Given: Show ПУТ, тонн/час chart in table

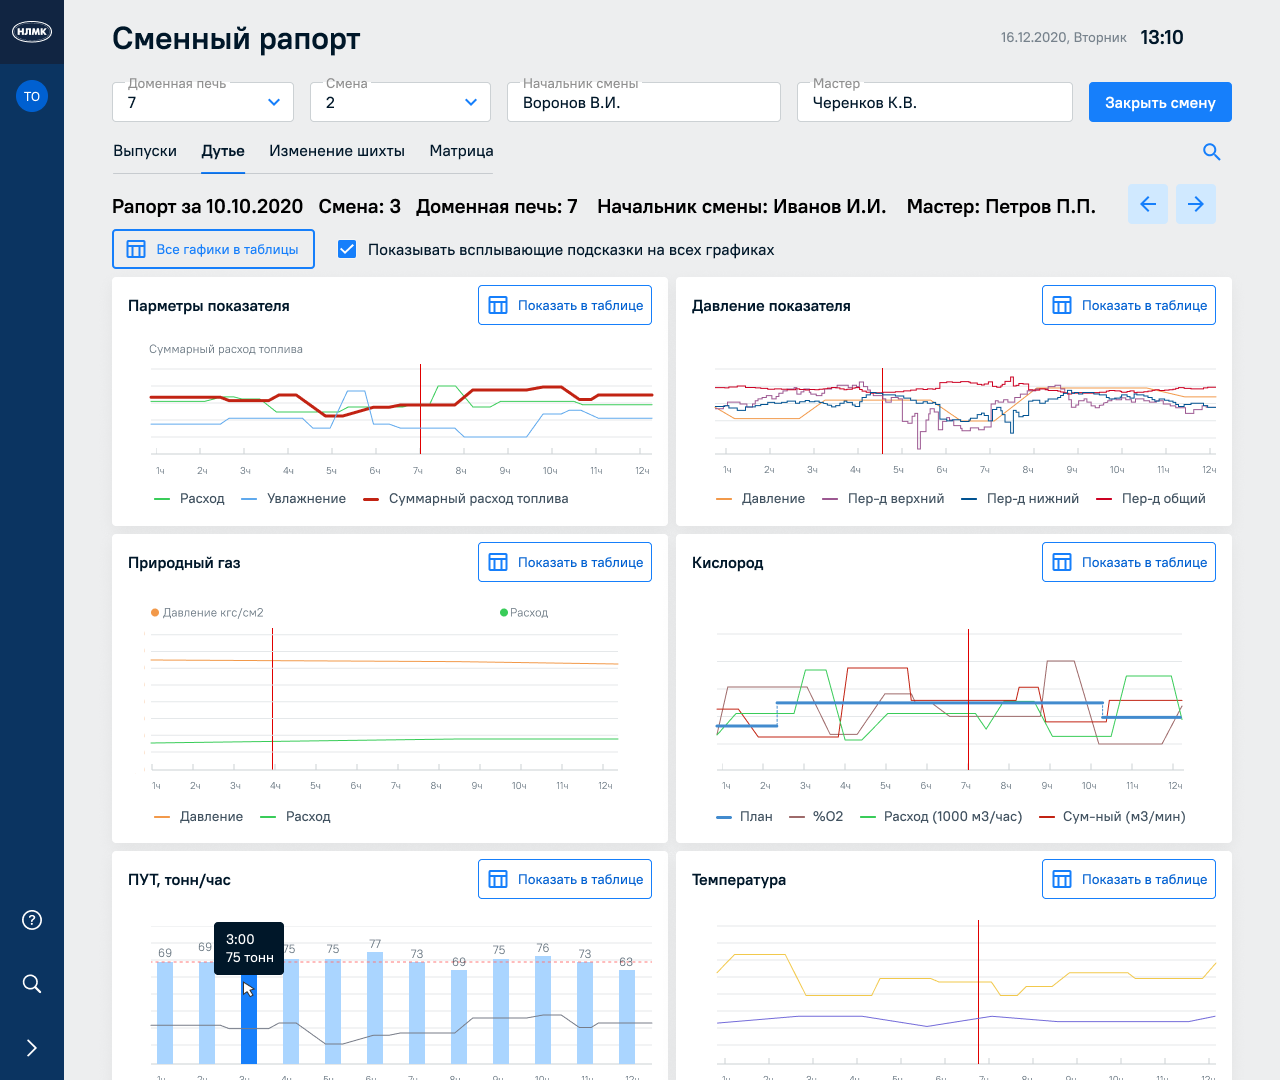Looking at the screenshot, I should click(x=565, y=879).
